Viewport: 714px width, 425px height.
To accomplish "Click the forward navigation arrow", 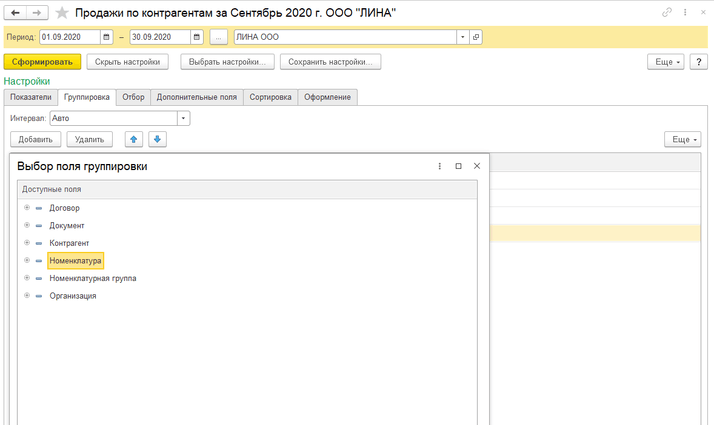I will click(36, 12).
